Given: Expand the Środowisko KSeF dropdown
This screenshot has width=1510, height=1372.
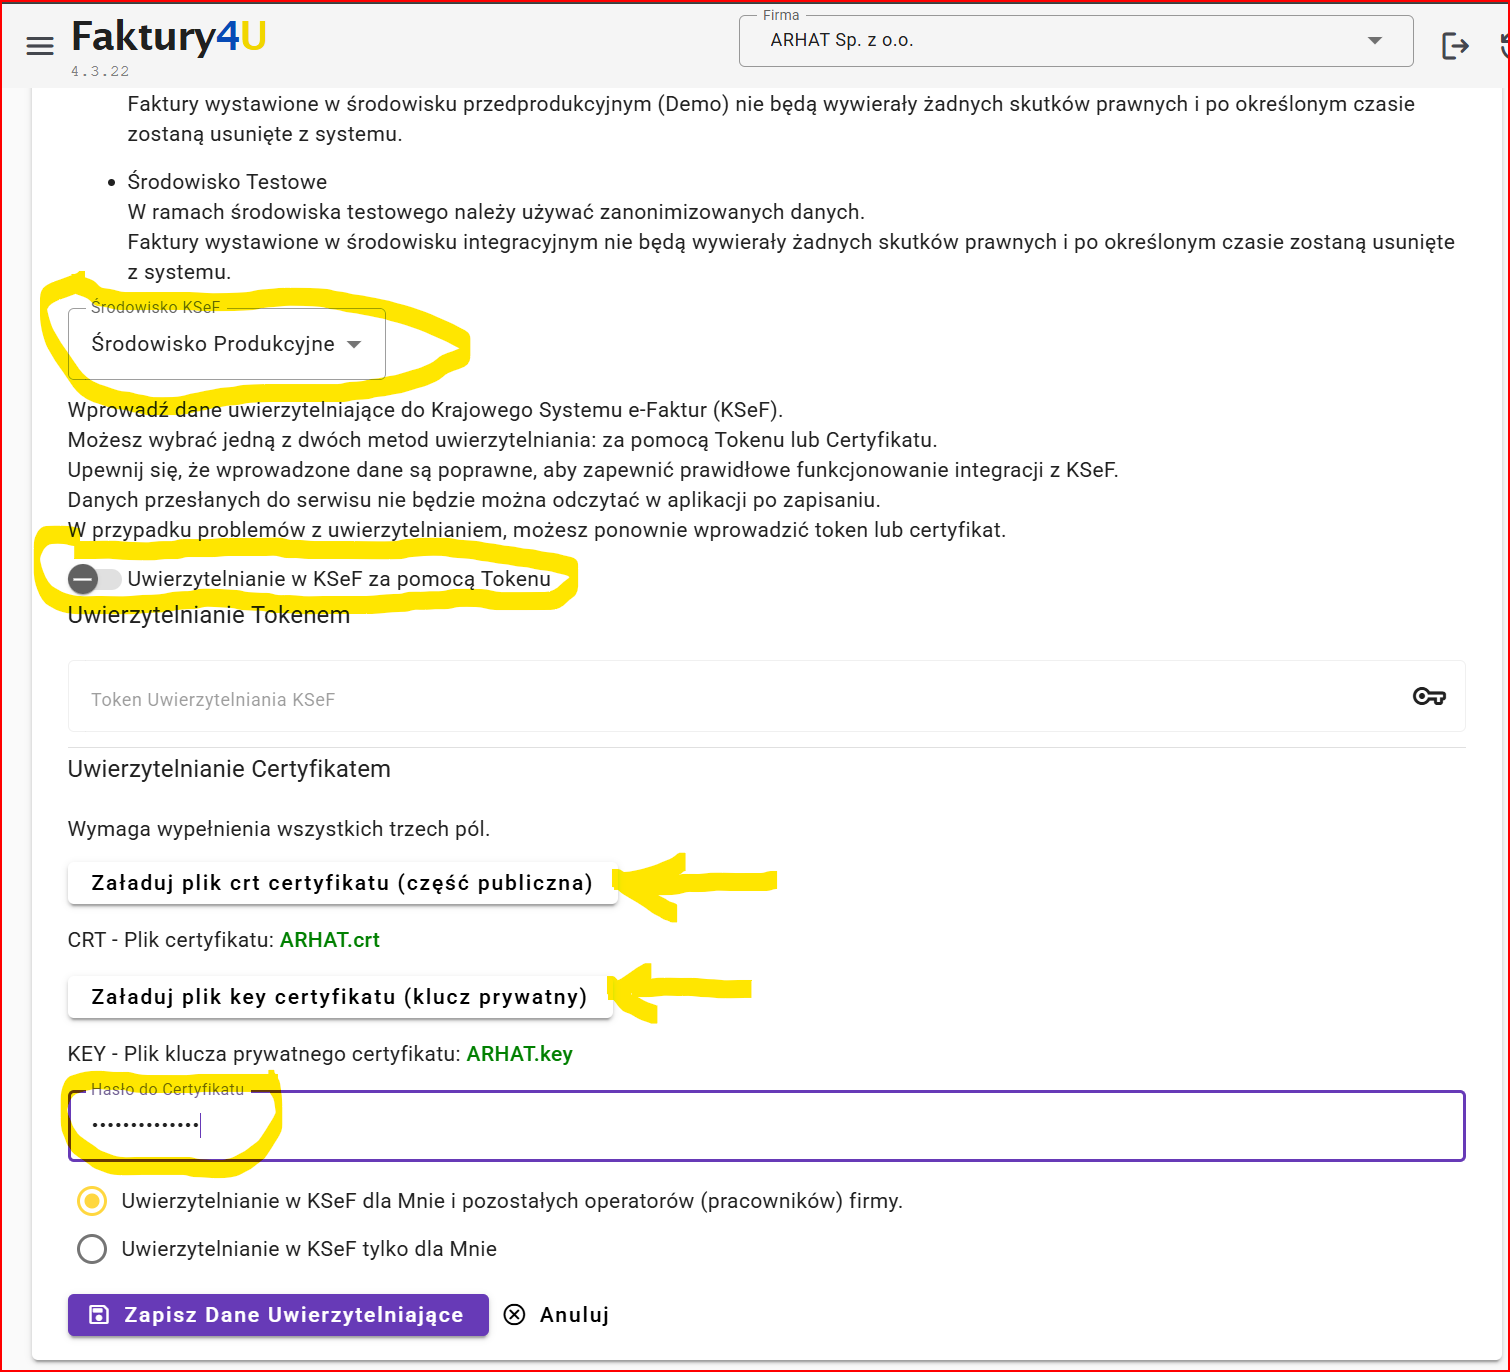Looking at the screenshot, I should (226, 344).
